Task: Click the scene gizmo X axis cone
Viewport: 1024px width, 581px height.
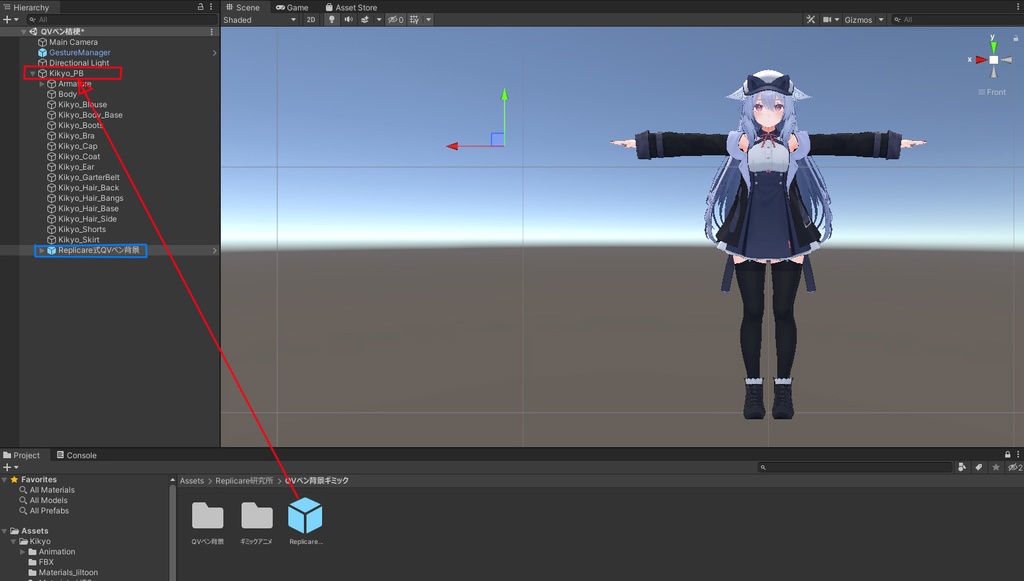Action: coord(982,59)
